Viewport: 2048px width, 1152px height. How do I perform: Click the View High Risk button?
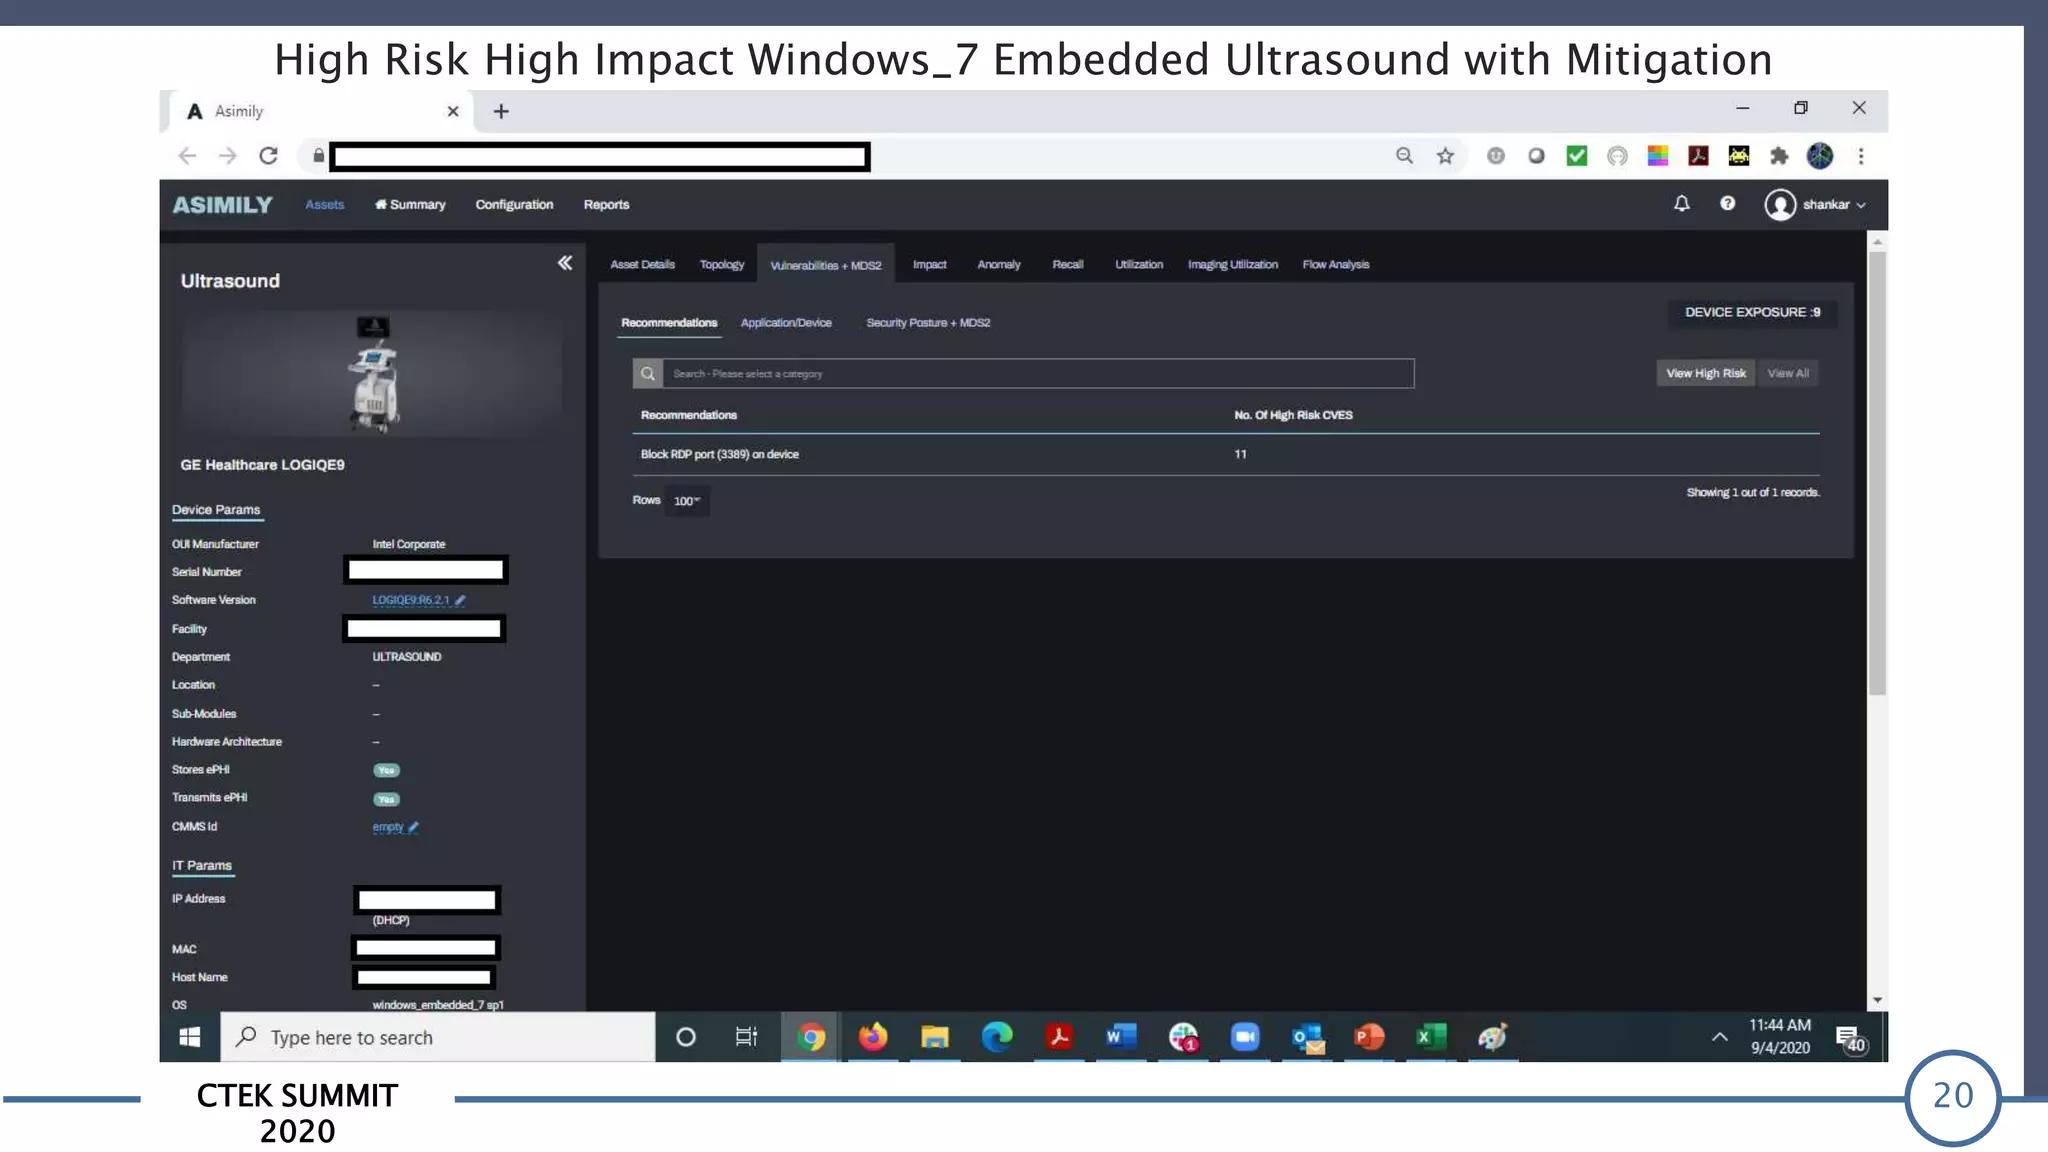(x=1706, y=374)
